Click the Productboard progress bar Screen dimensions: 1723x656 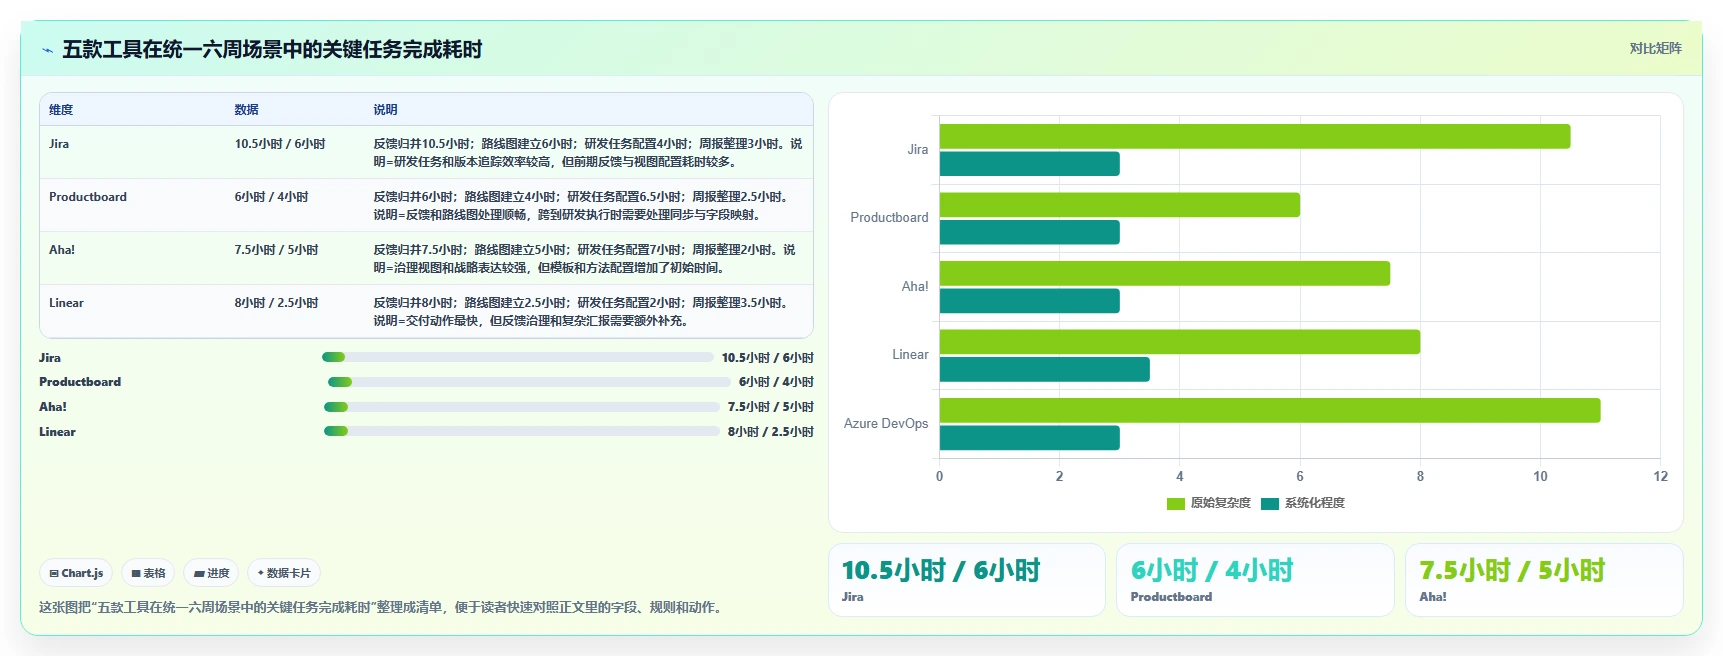coord(529,382)
